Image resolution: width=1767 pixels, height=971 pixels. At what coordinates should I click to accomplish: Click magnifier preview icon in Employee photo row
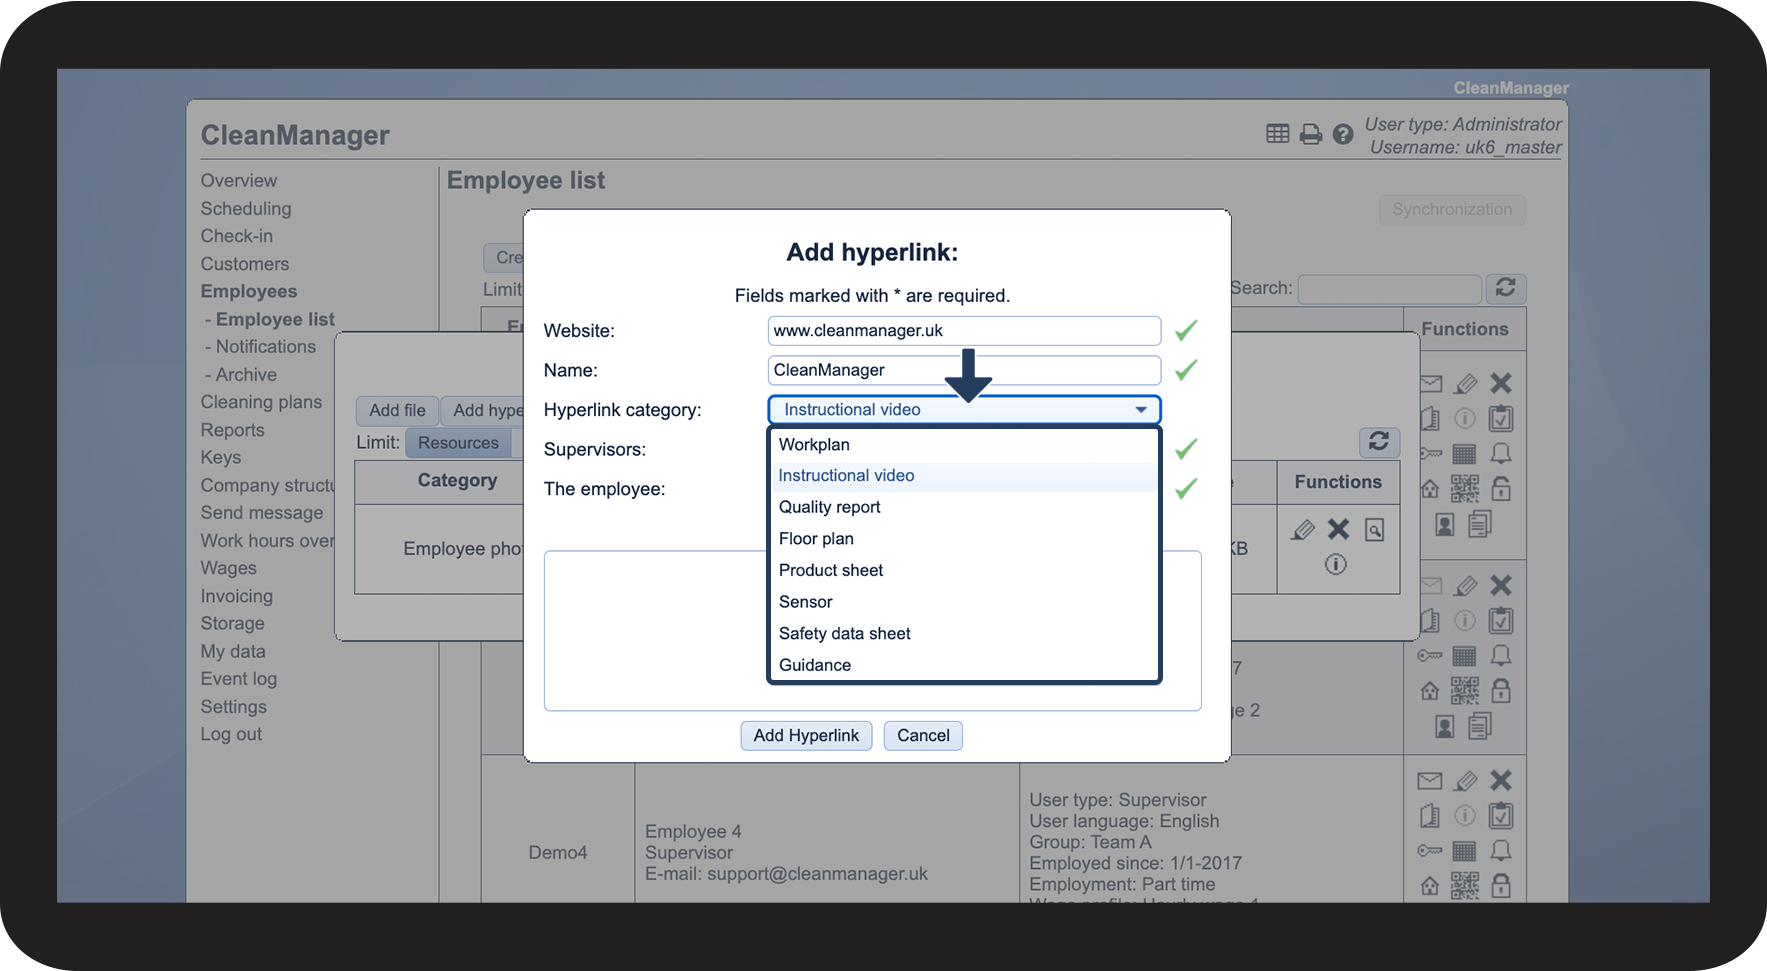tap(1375, 530)
